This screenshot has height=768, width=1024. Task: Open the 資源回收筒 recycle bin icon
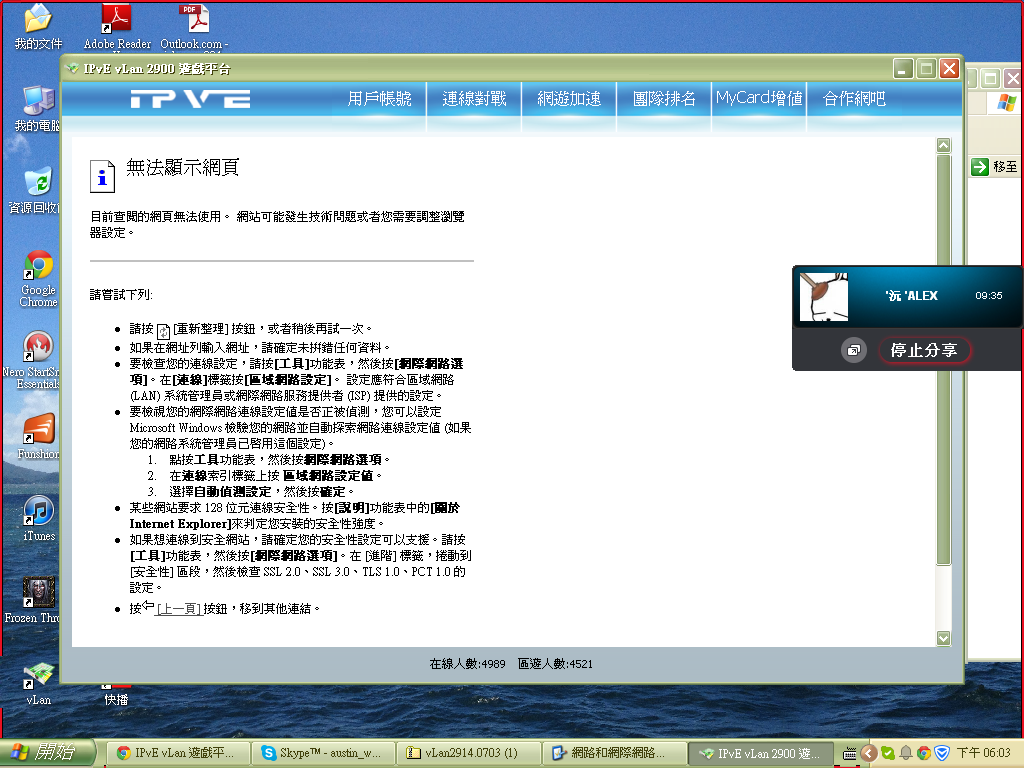click(x=38, y=183)
